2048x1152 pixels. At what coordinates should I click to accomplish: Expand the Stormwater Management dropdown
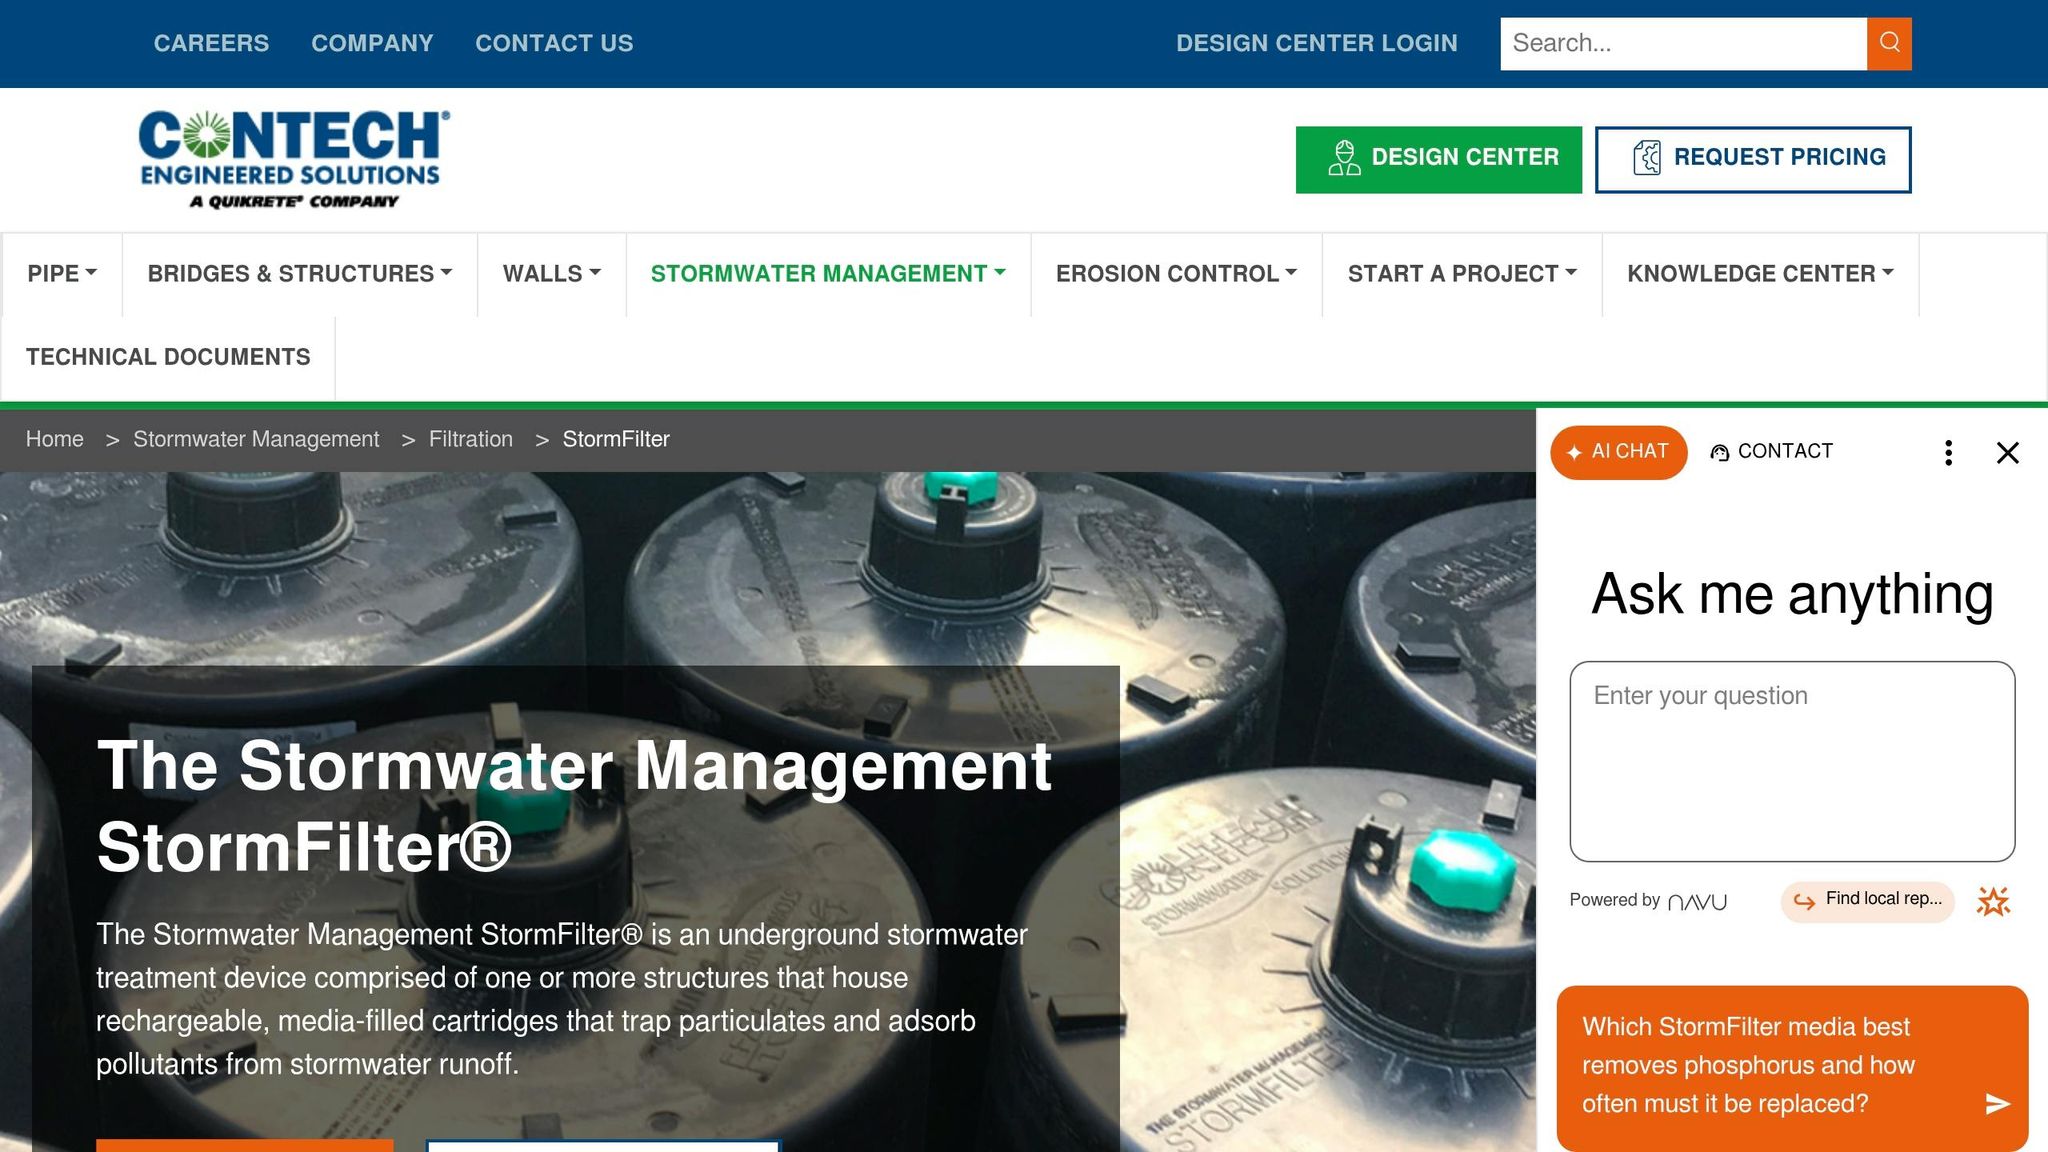click(x=828, y=274)
